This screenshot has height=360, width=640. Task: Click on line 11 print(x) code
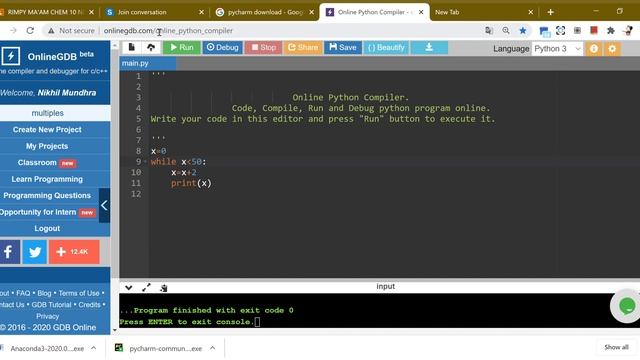(x=191, y=183)
